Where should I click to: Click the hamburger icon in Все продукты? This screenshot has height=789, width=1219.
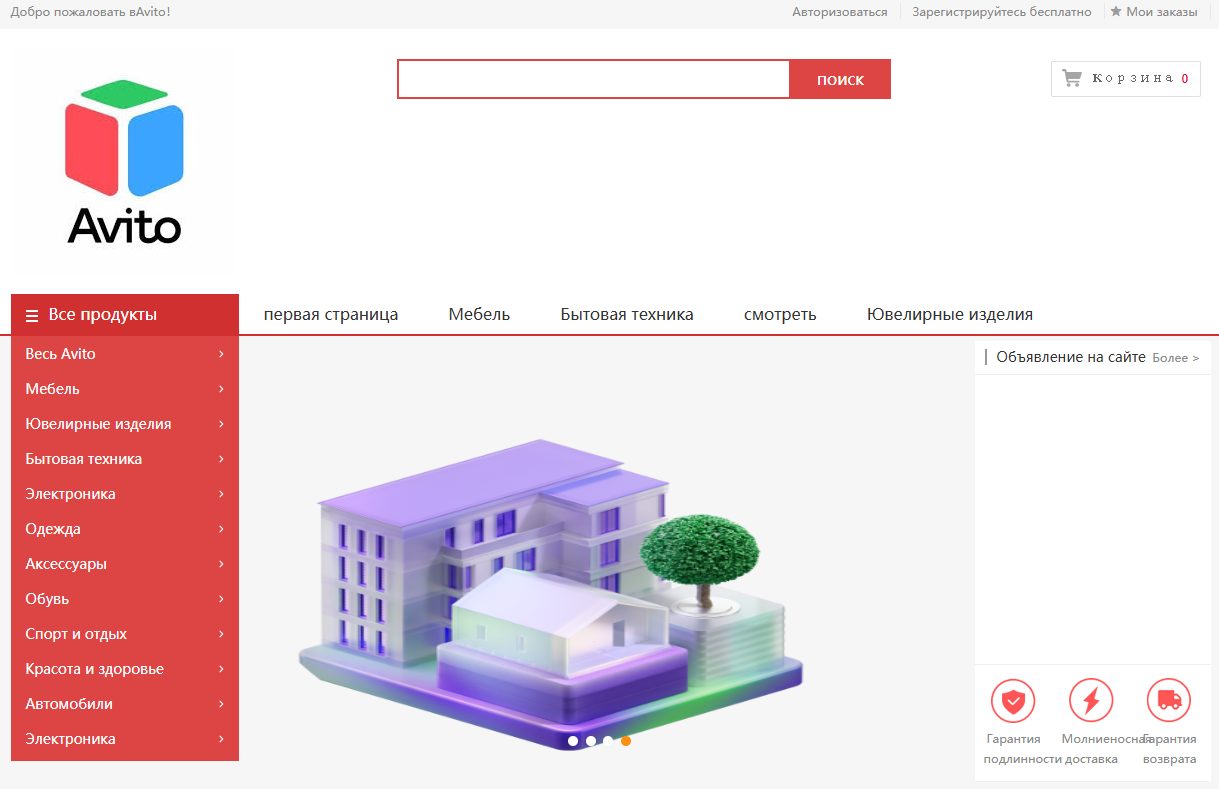32,315
